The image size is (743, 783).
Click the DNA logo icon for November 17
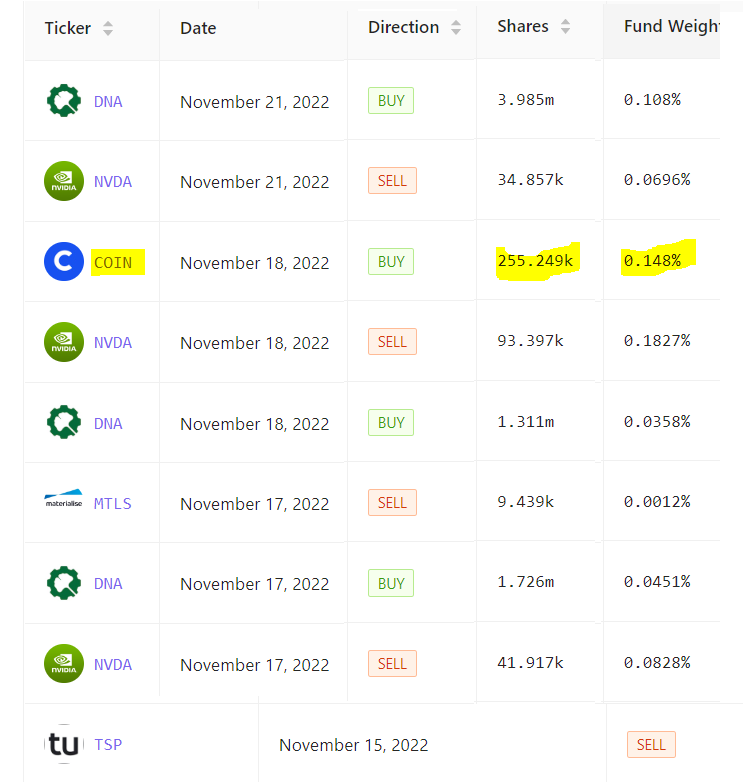click(64, 583)
